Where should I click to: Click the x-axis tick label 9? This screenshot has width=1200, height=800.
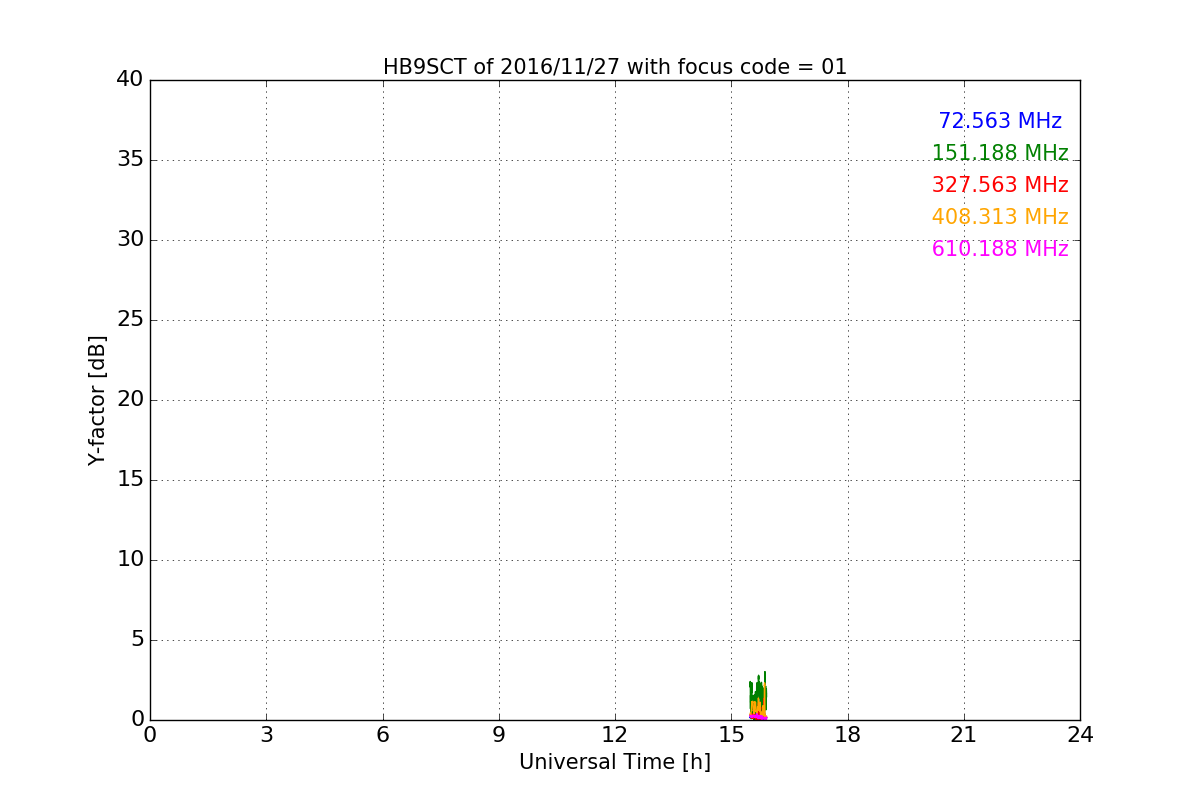[x=499, y=735]
